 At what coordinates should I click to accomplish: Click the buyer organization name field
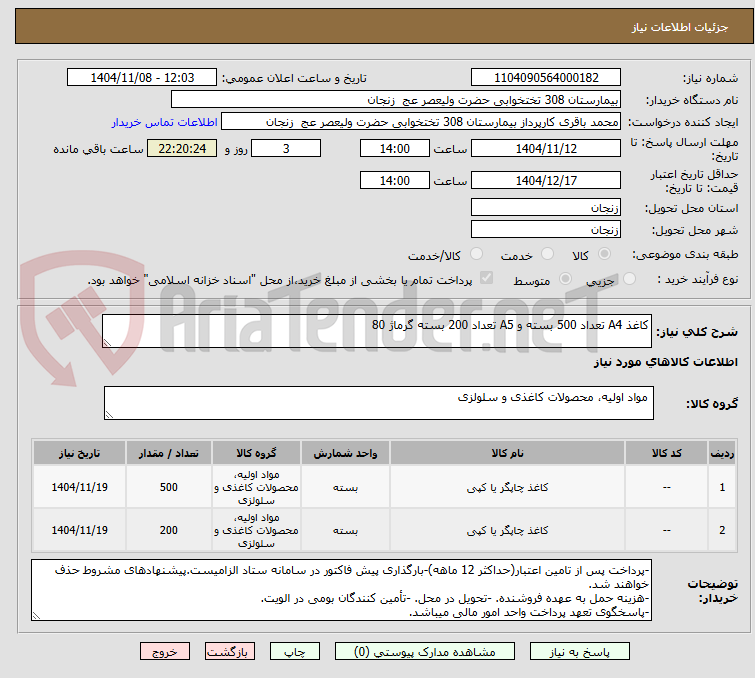[x=395, y=100]
